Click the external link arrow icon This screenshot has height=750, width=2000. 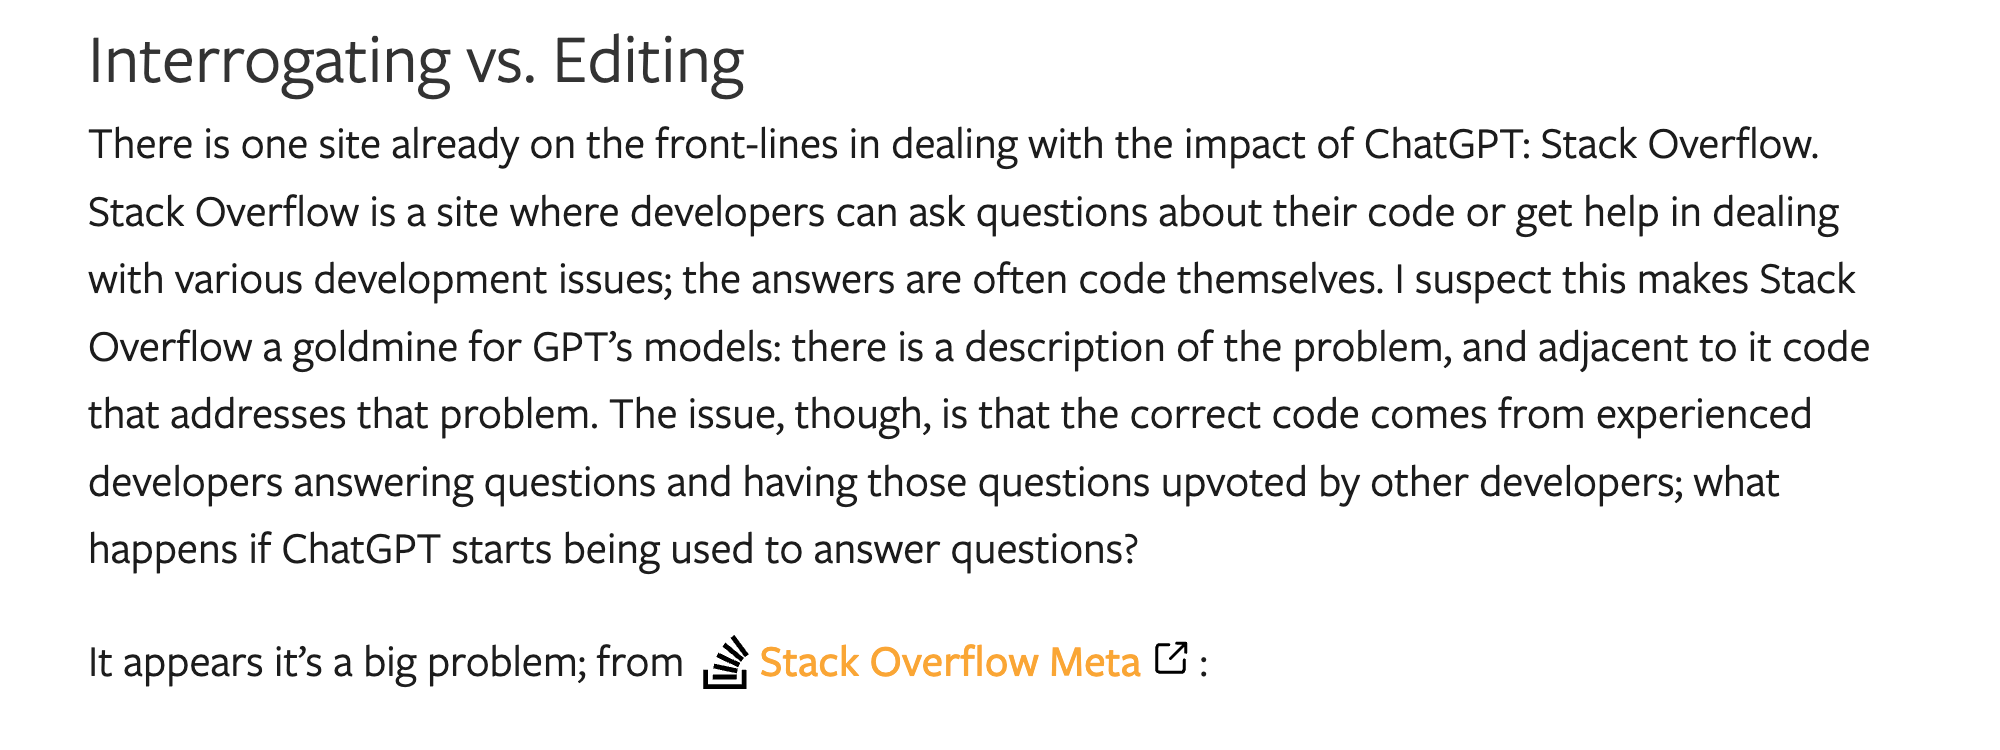1171,658
